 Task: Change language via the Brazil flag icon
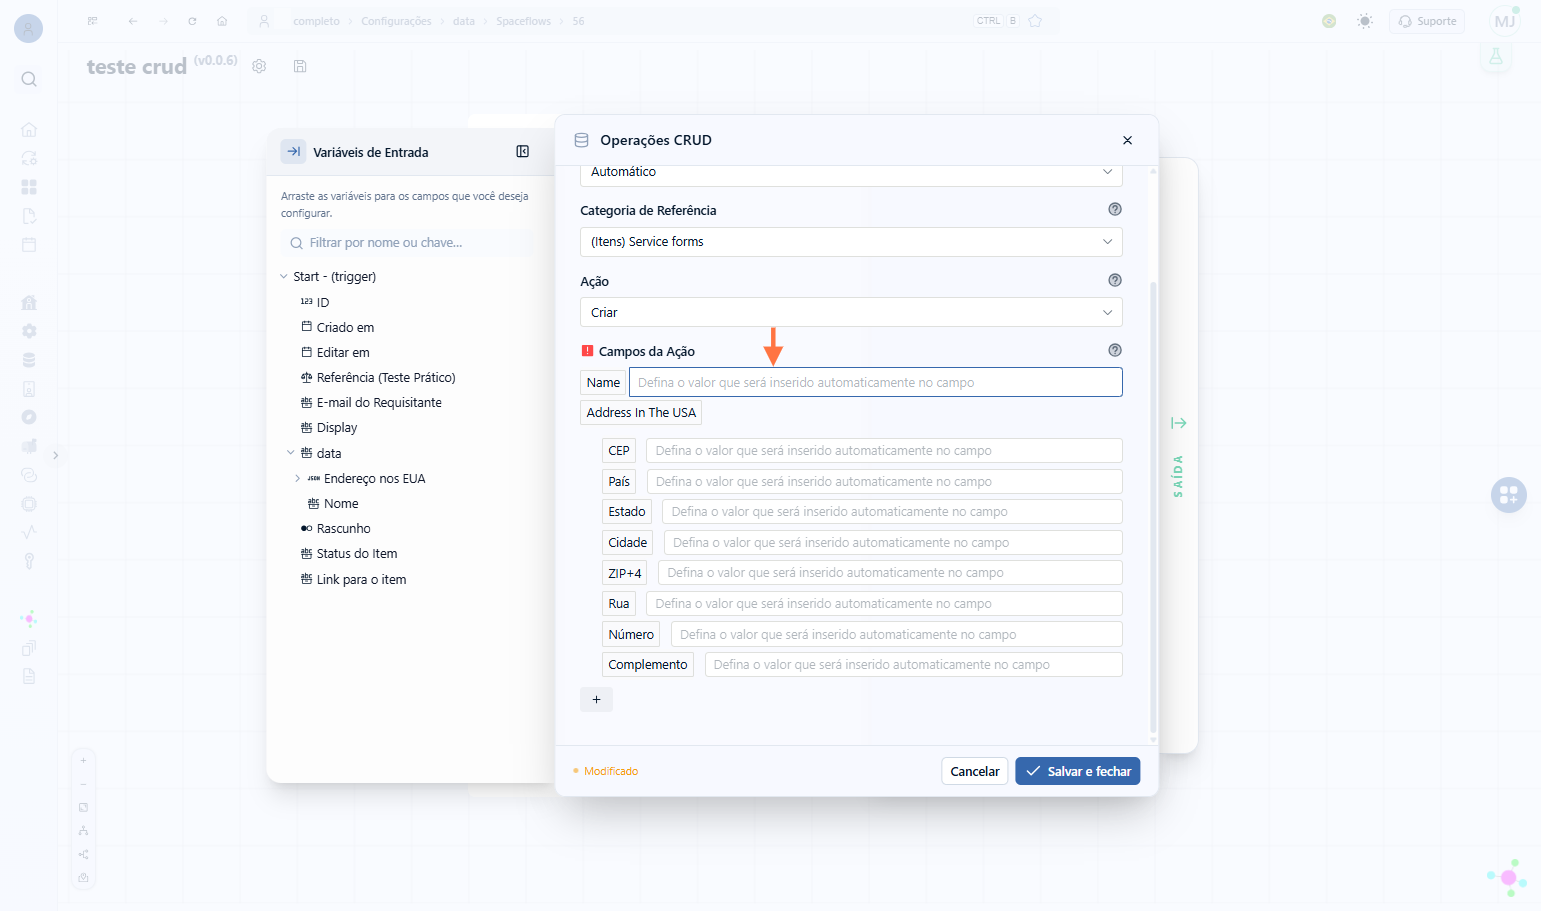[x=1329, y=21]
